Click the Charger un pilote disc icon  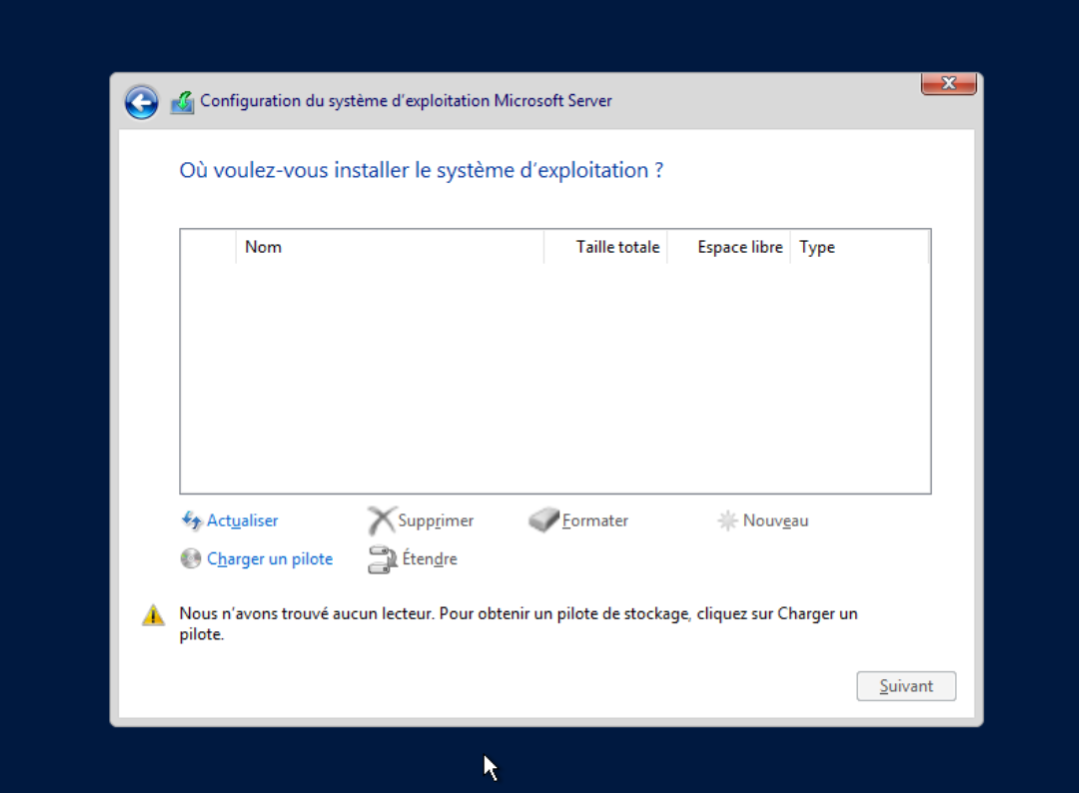coord(191,558)
